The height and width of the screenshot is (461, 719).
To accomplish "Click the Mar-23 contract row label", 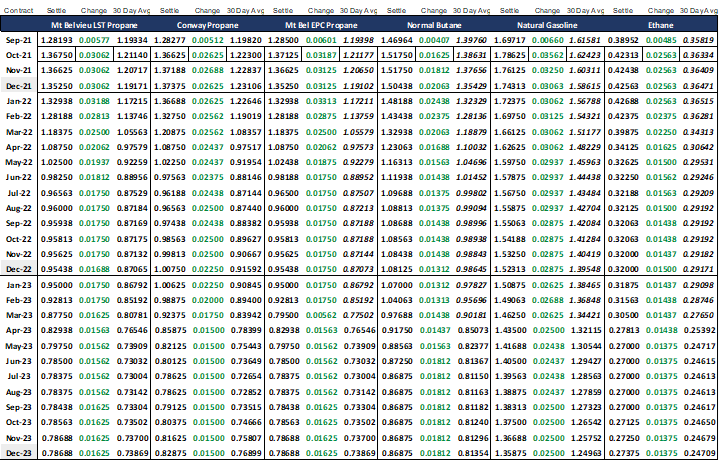I will pyautogui.click(x=19, y=315).
